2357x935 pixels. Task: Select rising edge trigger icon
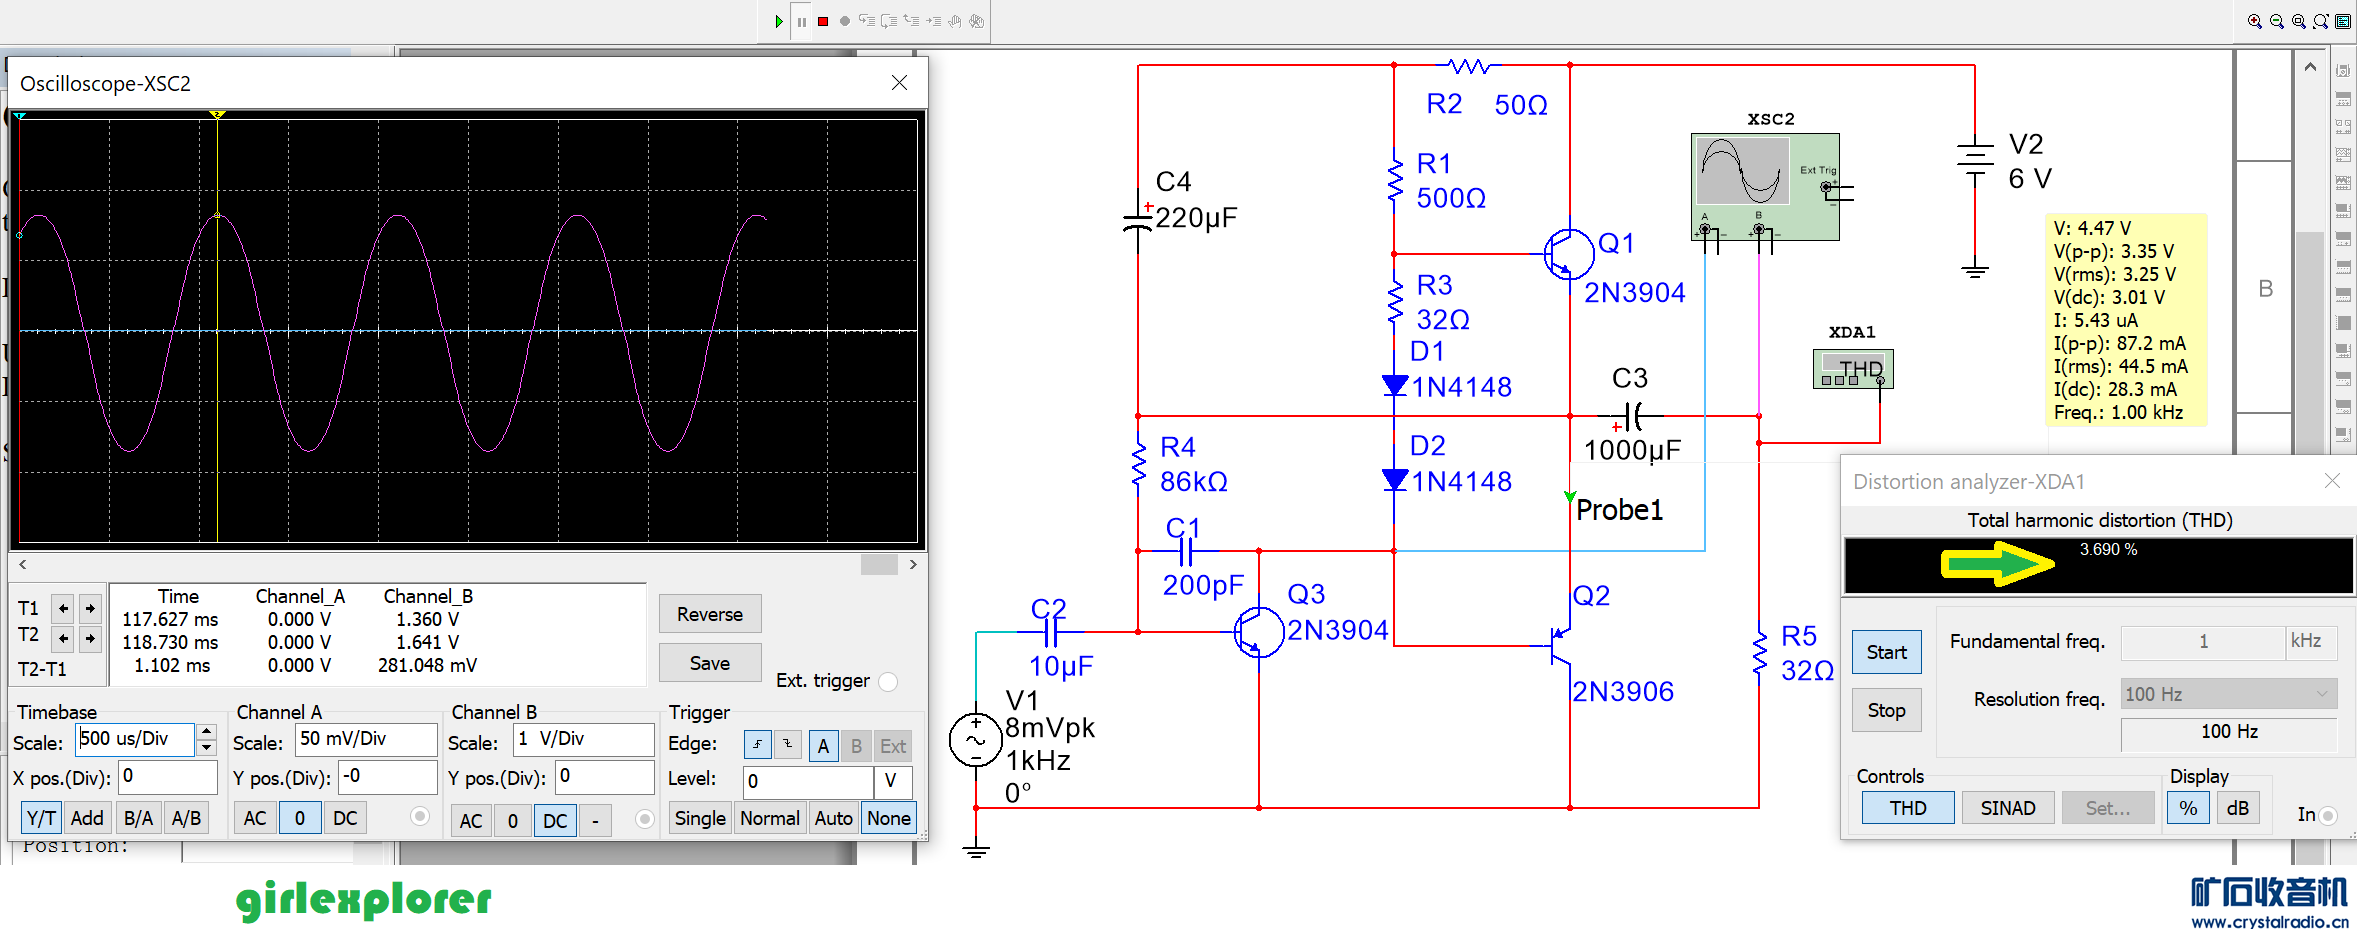tap(758, 745)
